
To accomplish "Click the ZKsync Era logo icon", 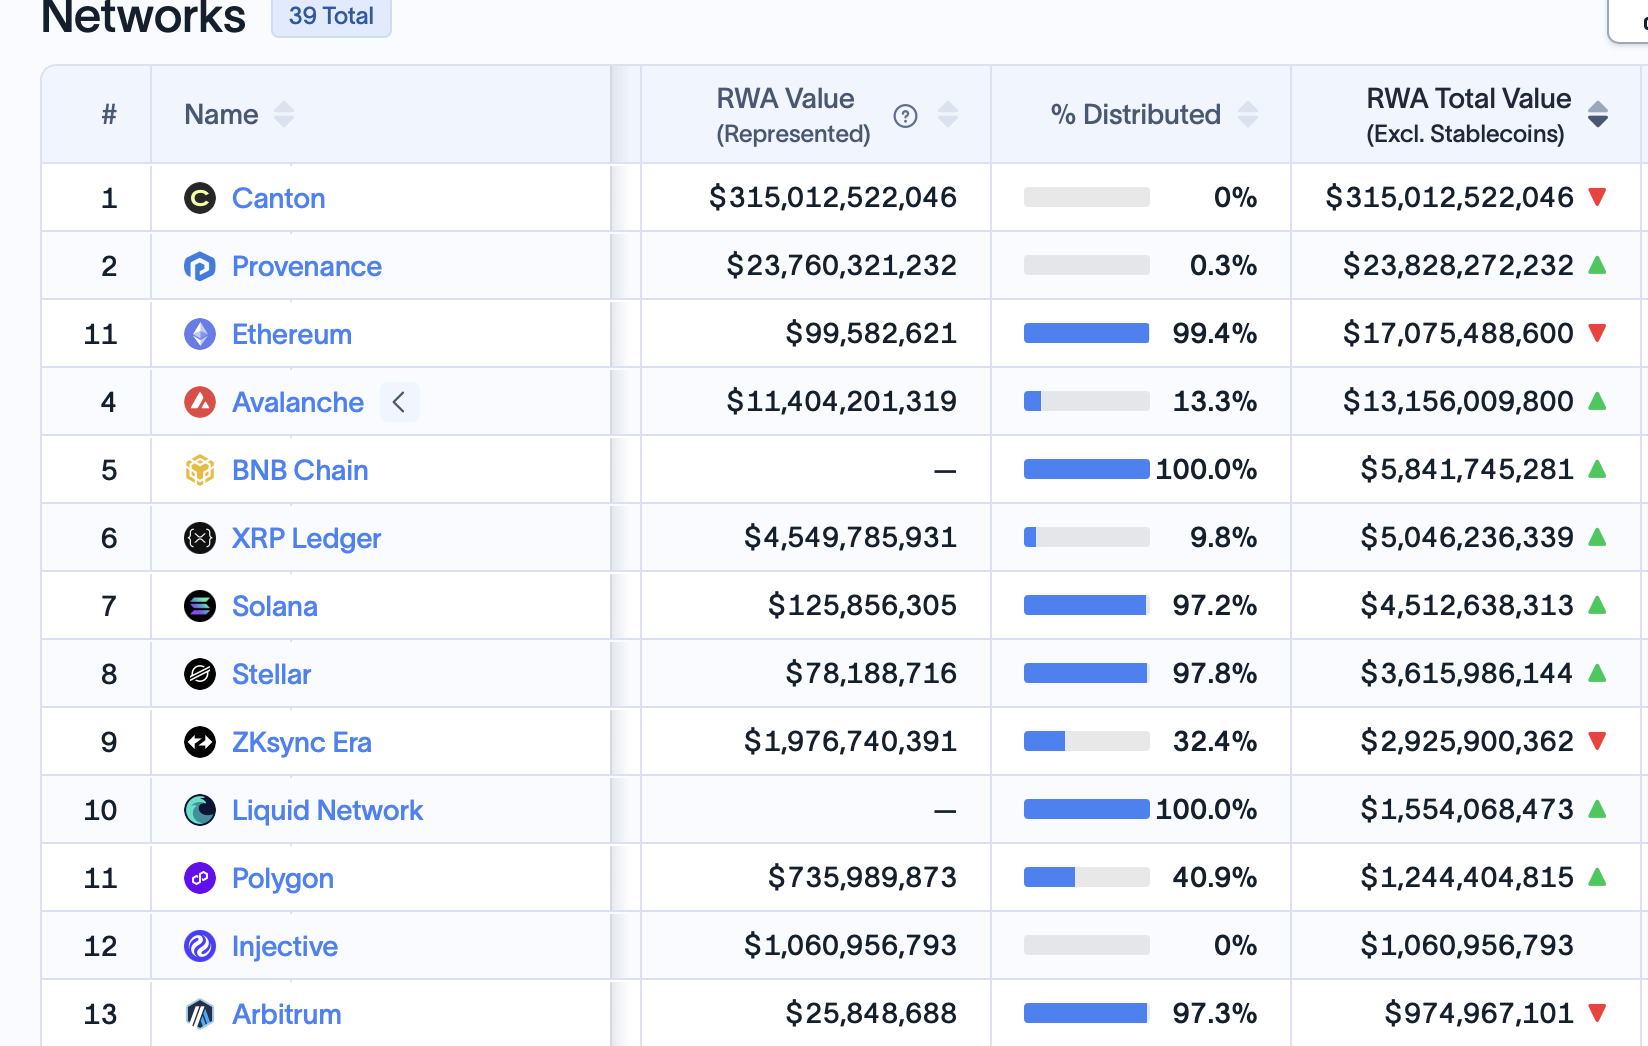I will point(200,742).
